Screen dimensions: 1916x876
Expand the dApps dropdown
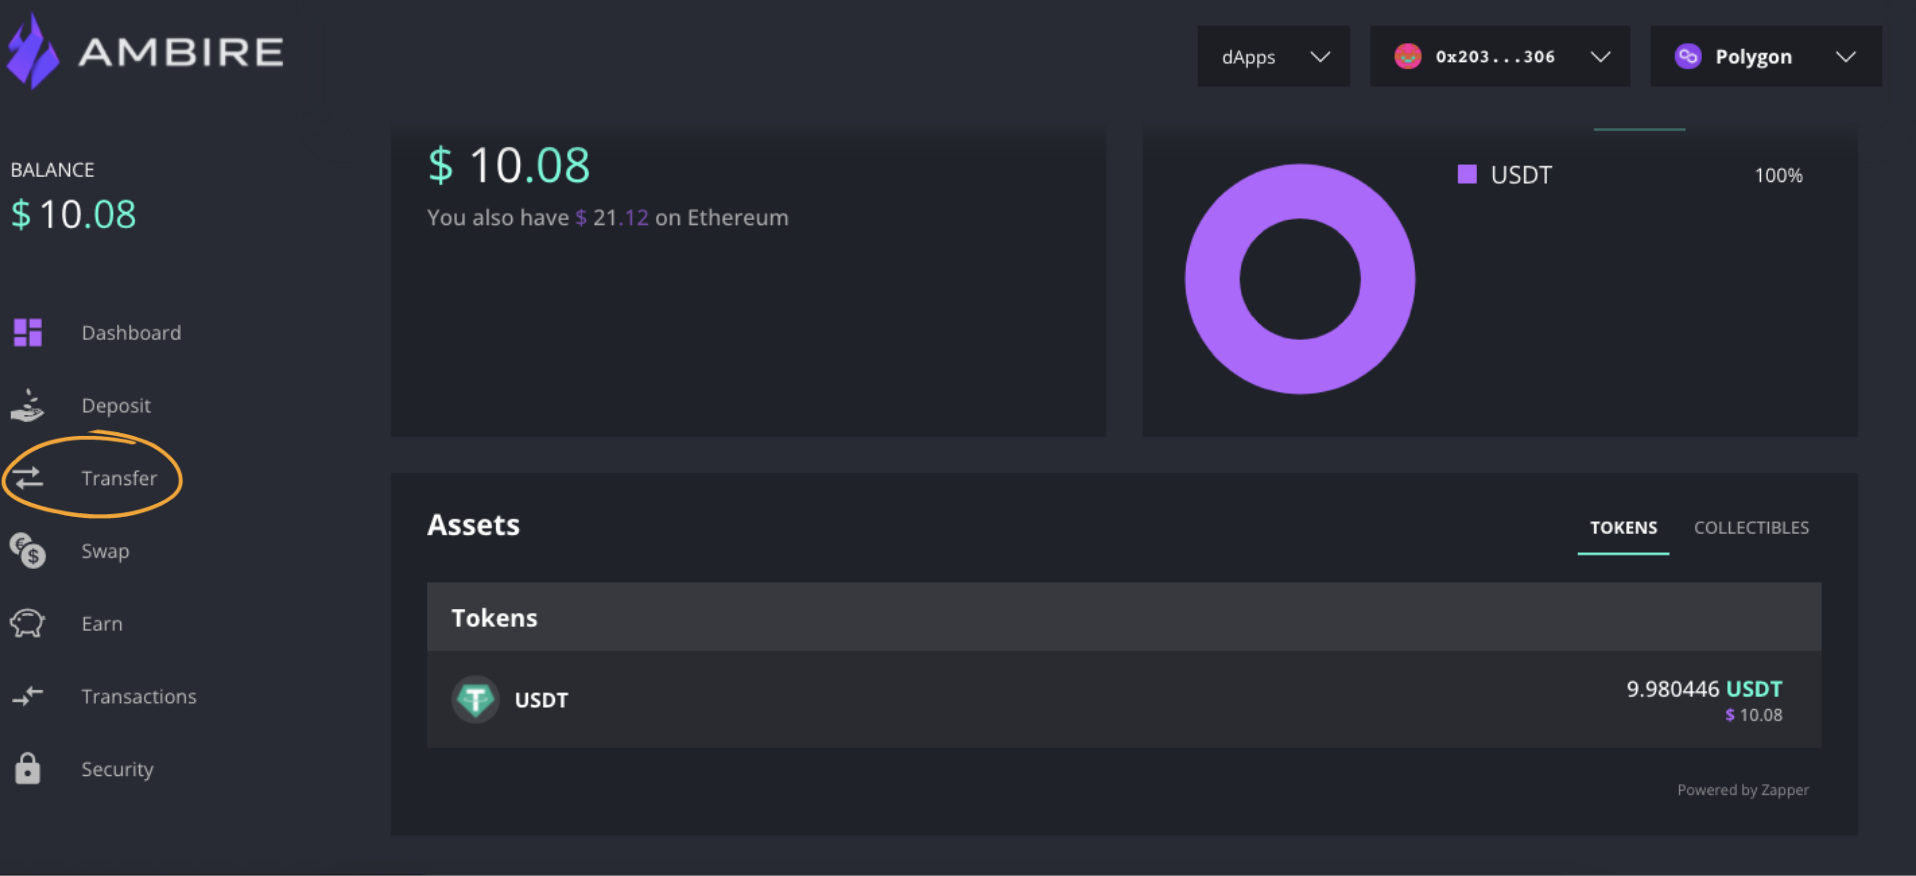[x=1273, y=56]
